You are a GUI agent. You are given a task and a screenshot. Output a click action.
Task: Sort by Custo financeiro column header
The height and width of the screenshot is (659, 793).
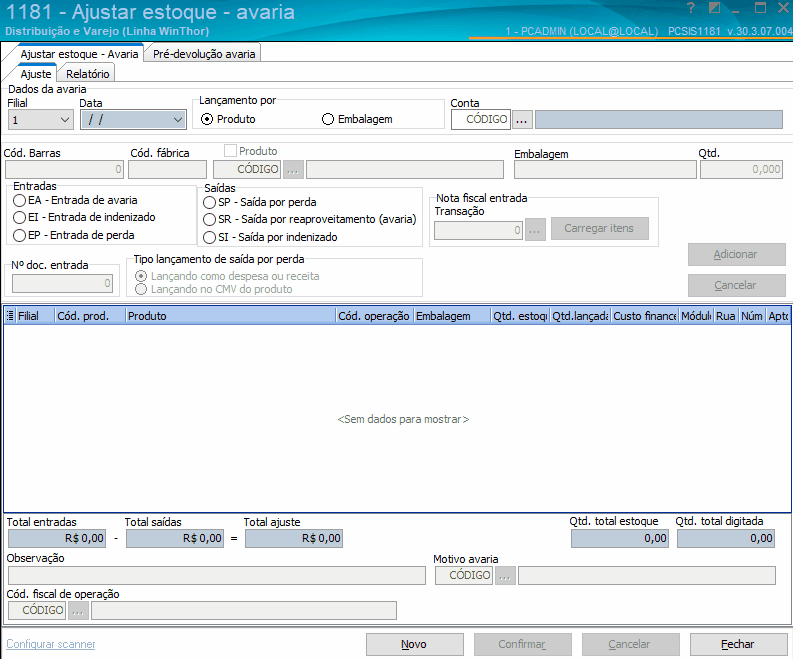tap(645, 316)
